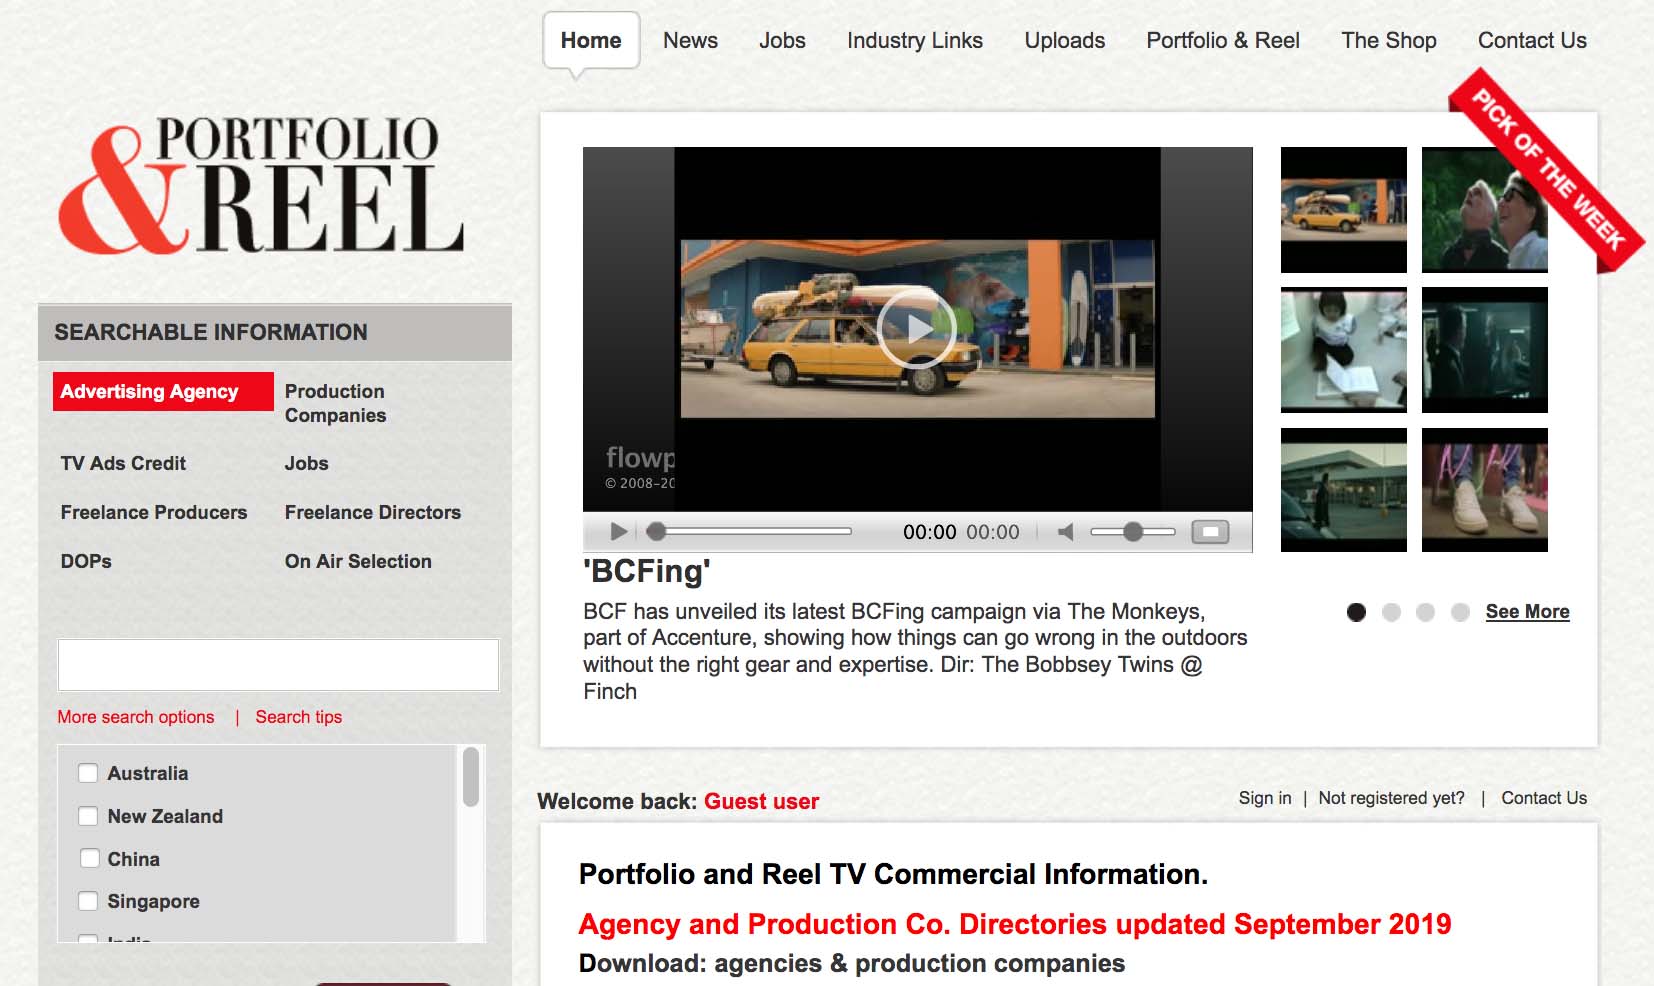Screen dimensions: 1654x986
Task: Play the BCFing video using center overlay button
Action: (916, 328)
